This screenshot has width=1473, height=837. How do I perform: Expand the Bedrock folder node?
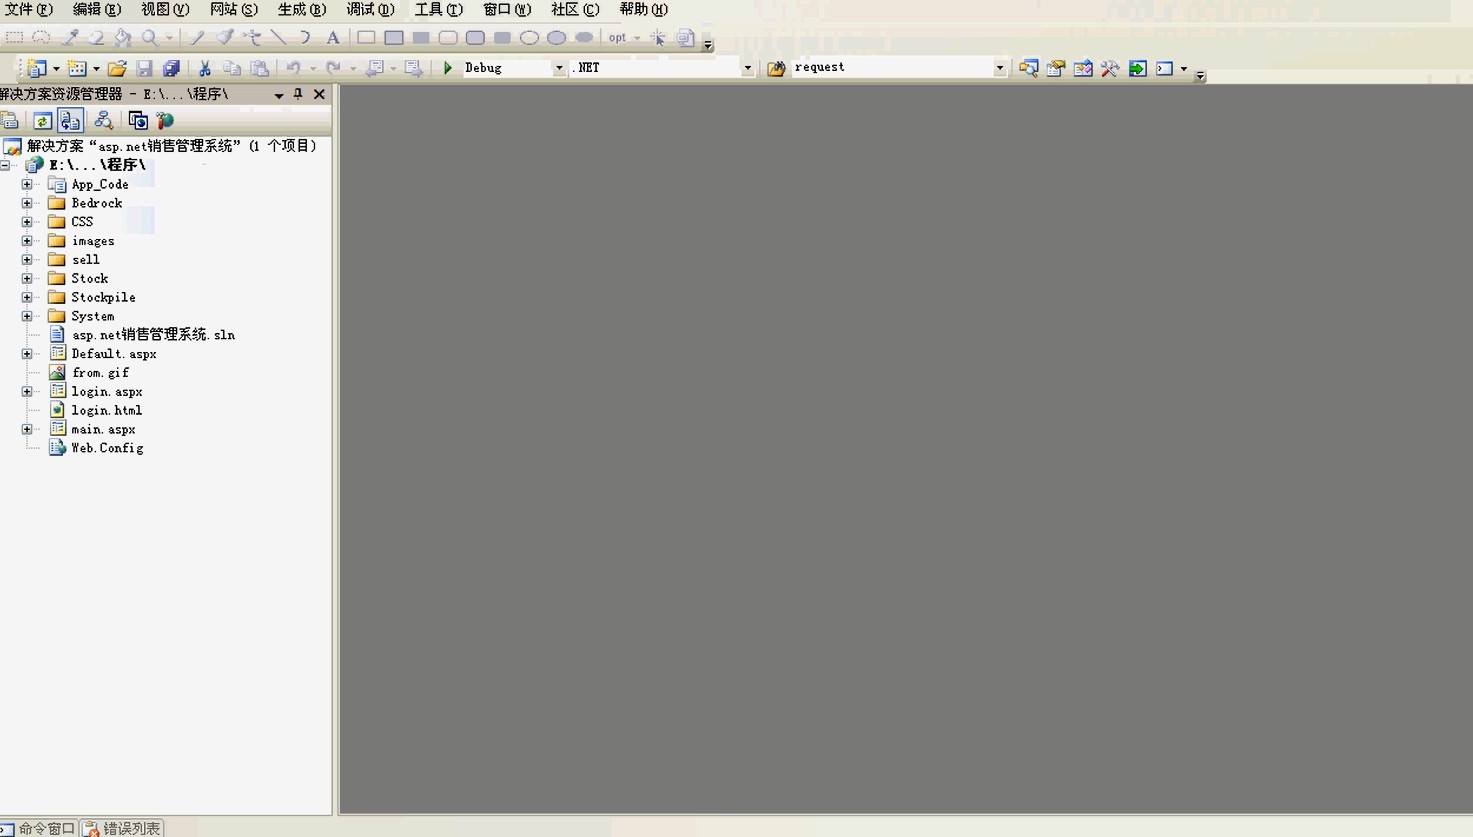(27, 203)
